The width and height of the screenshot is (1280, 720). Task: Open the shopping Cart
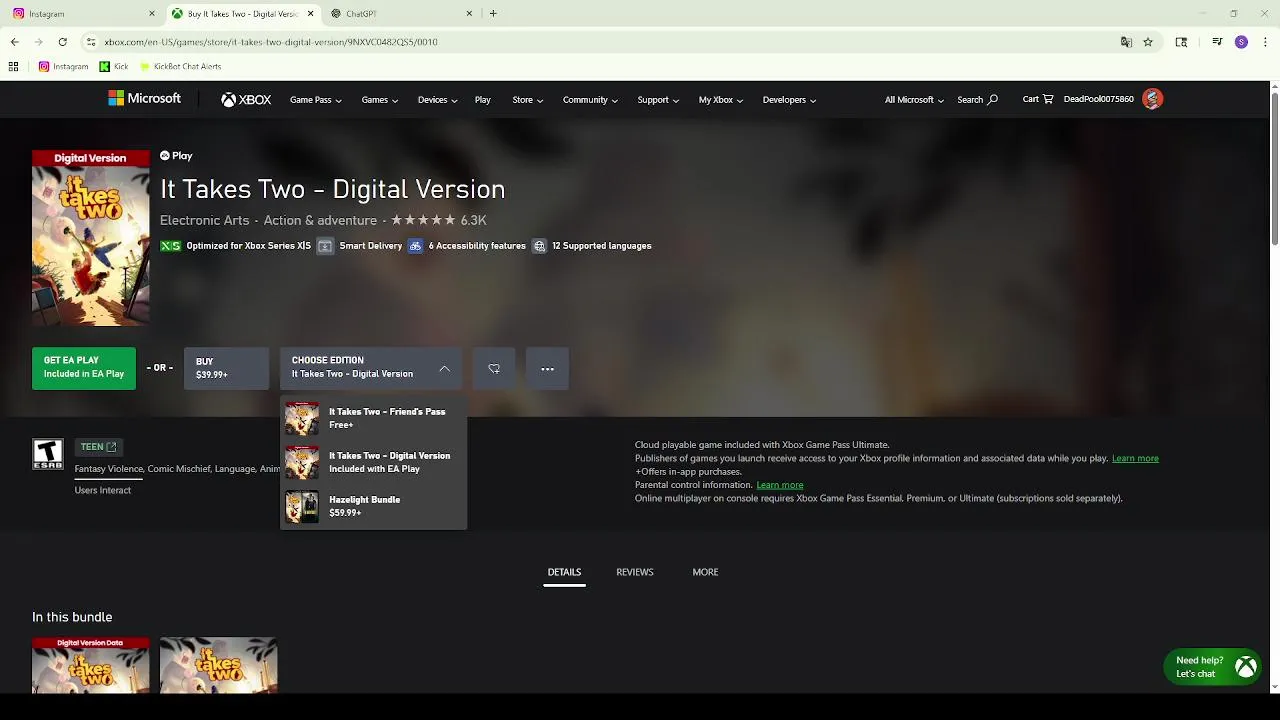[1038, 99]
